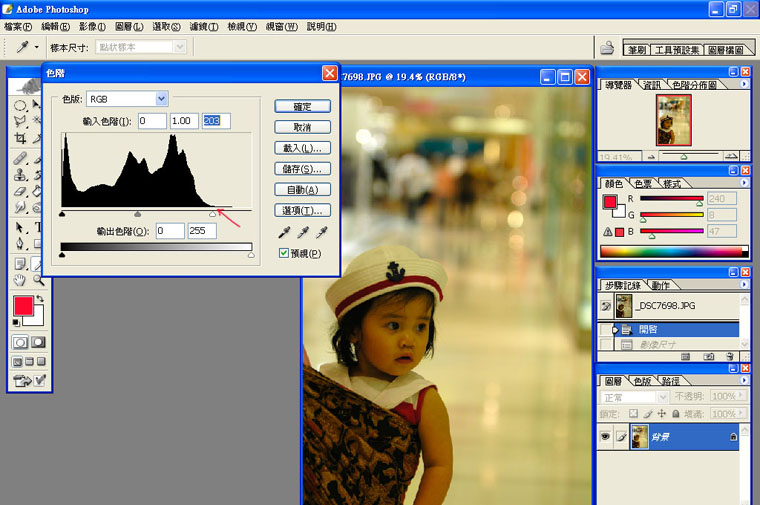Viewport: 760px width, 505px height.
Task: Select the Elliptical Marquee tool
Action: coord(20,106)
